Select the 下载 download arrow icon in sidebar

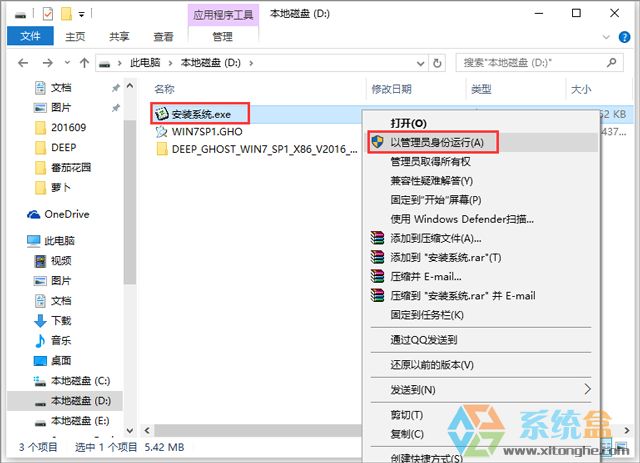point(40,320)
